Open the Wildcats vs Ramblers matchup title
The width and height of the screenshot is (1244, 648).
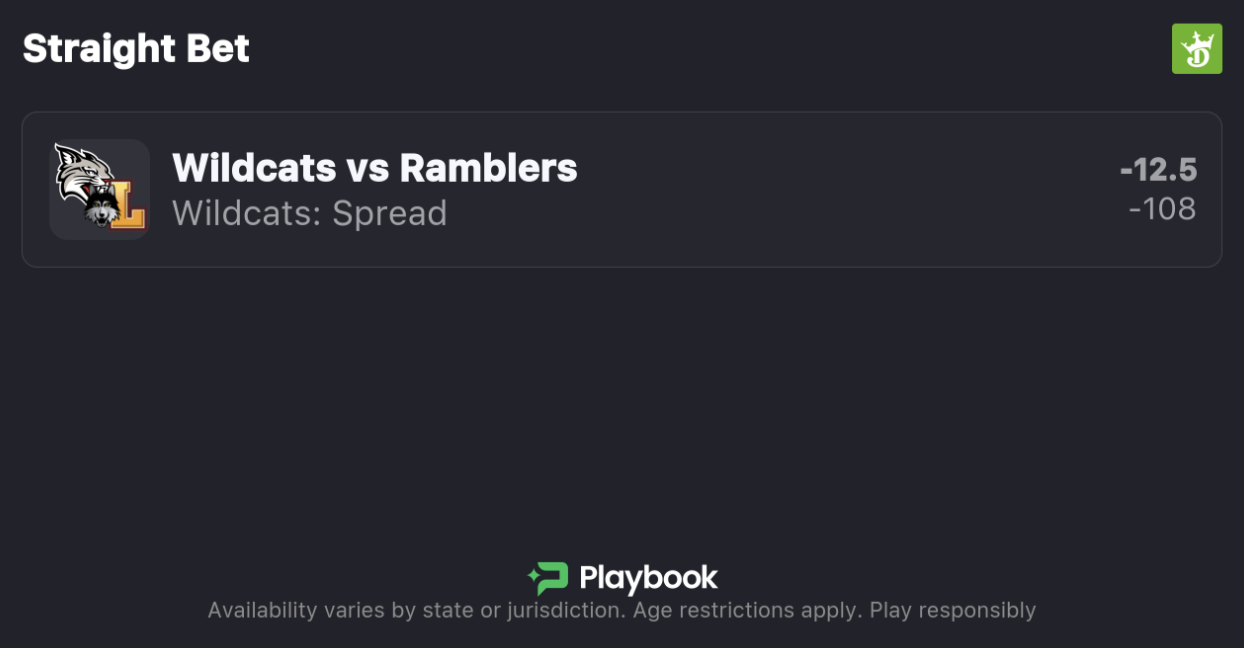374,168
